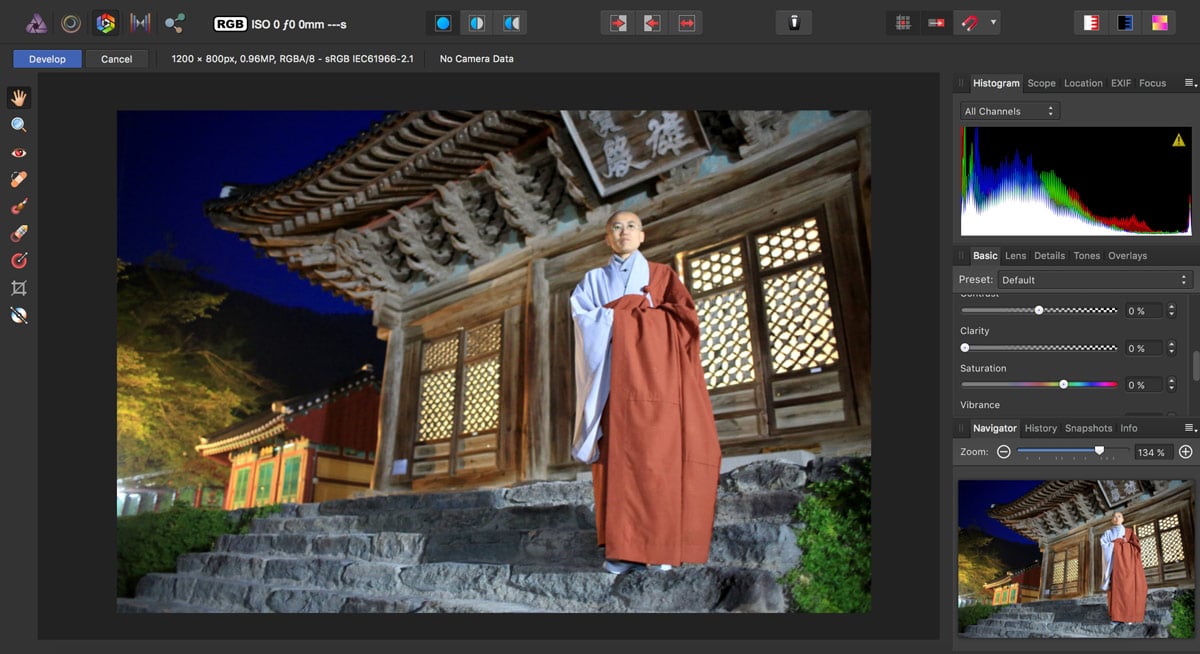Open the All Channels dropdown

(1009, 111)
